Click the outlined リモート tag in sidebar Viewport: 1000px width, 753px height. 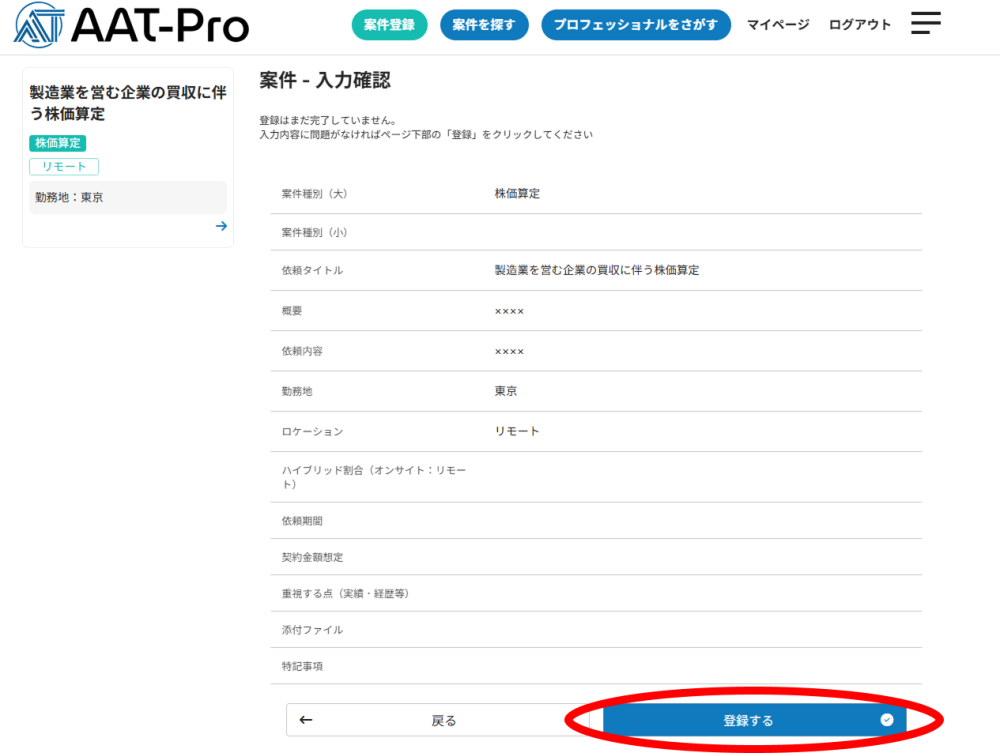[x=64, y=167]
